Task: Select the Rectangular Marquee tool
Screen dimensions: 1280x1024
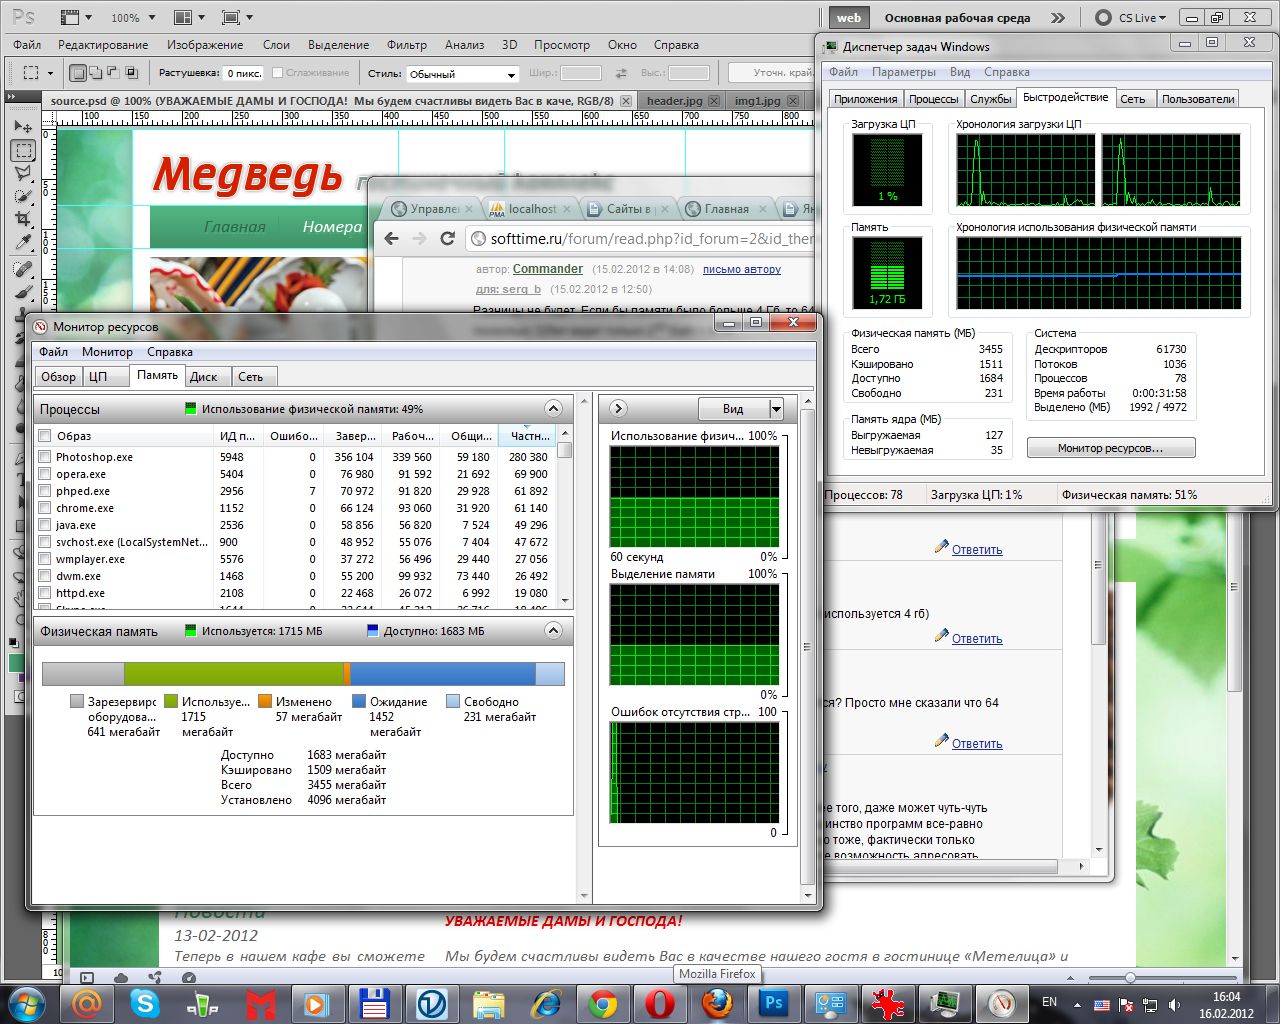Action: point(22,150)
